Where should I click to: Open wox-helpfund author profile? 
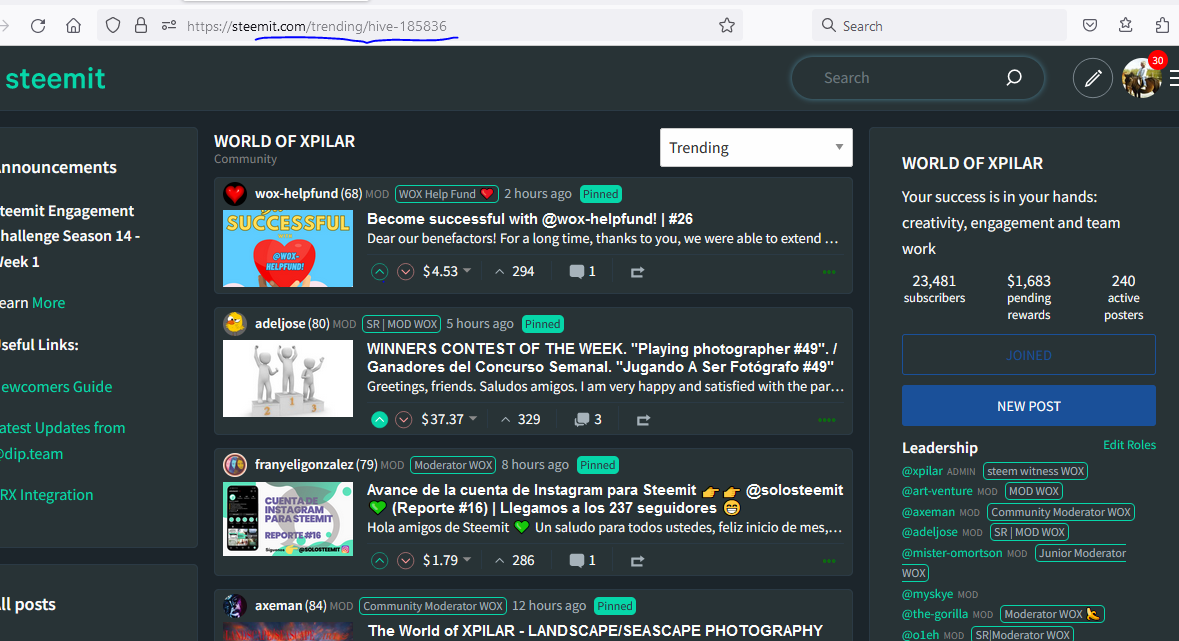[x=296, y=193]
